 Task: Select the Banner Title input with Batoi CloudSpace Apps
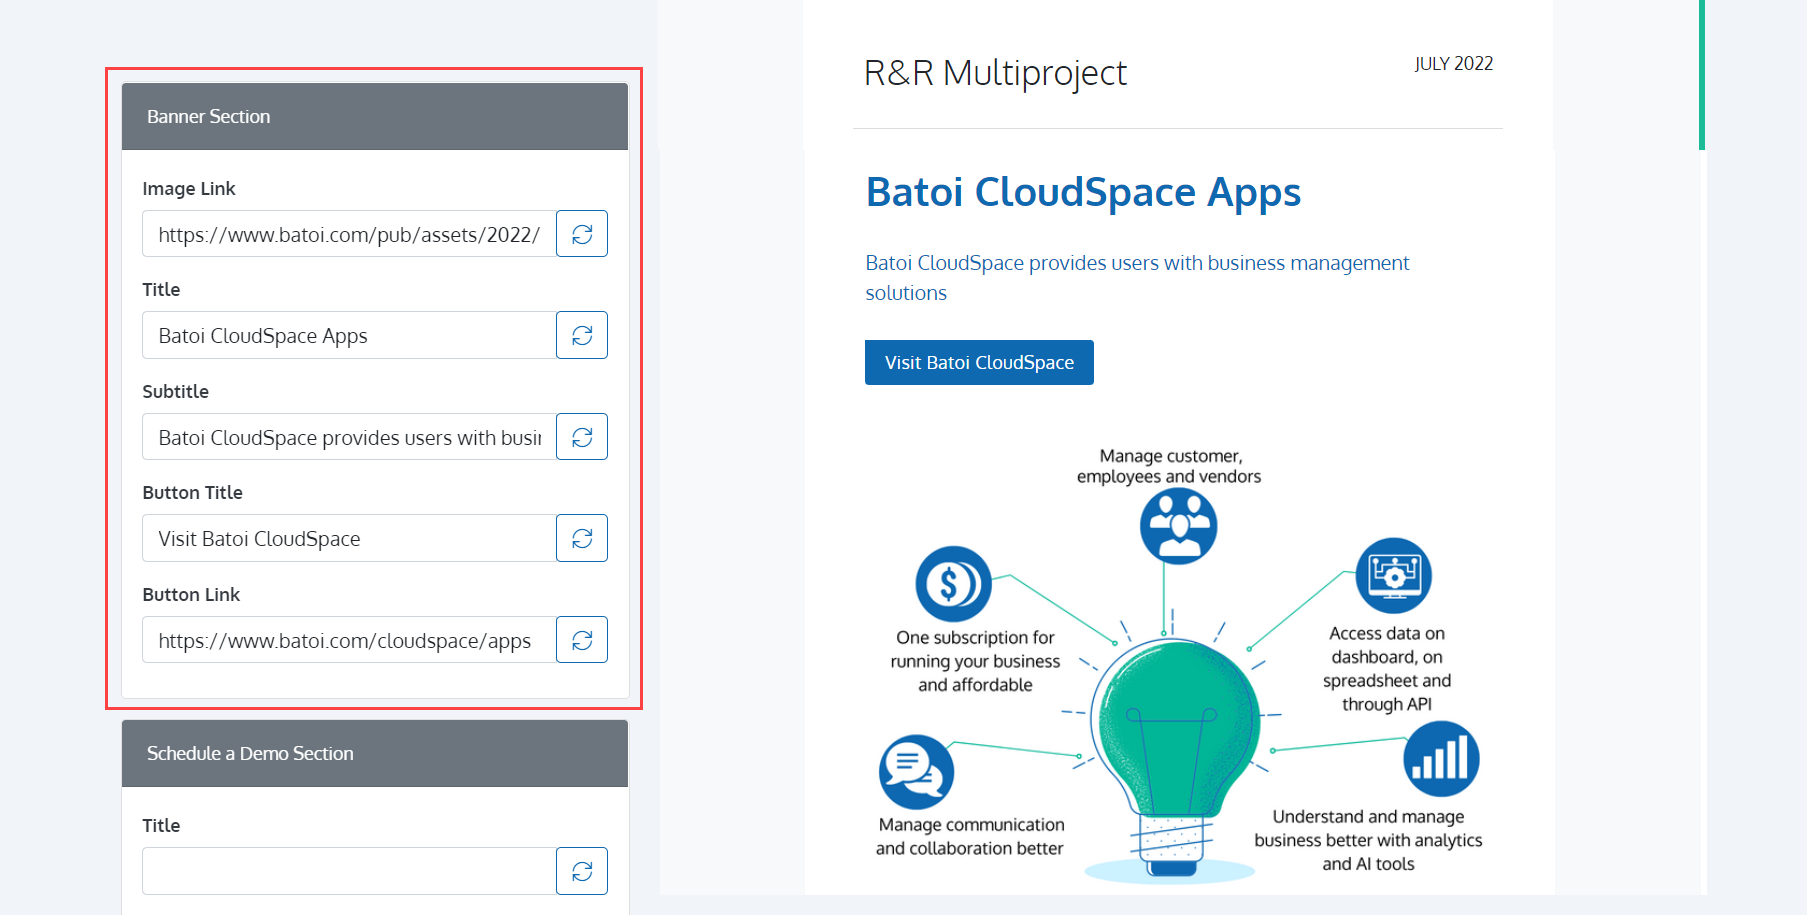tap(349, 335)
